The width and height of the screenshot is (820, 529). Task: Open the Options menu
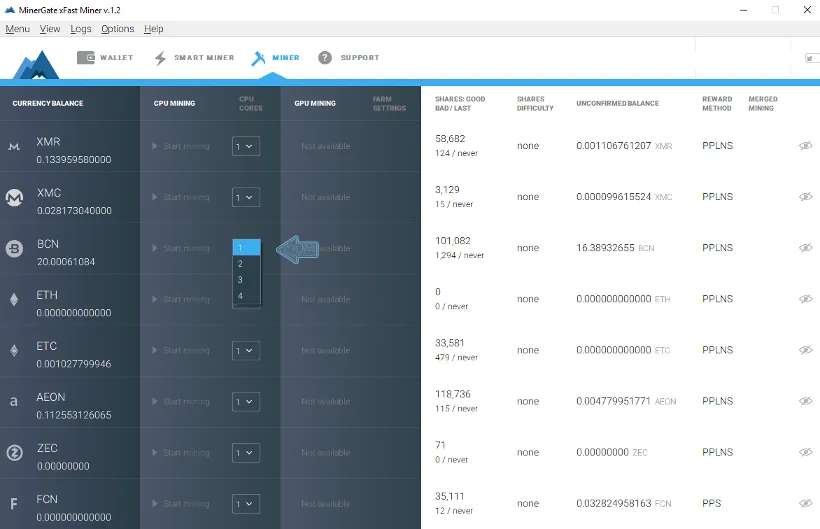118,29
